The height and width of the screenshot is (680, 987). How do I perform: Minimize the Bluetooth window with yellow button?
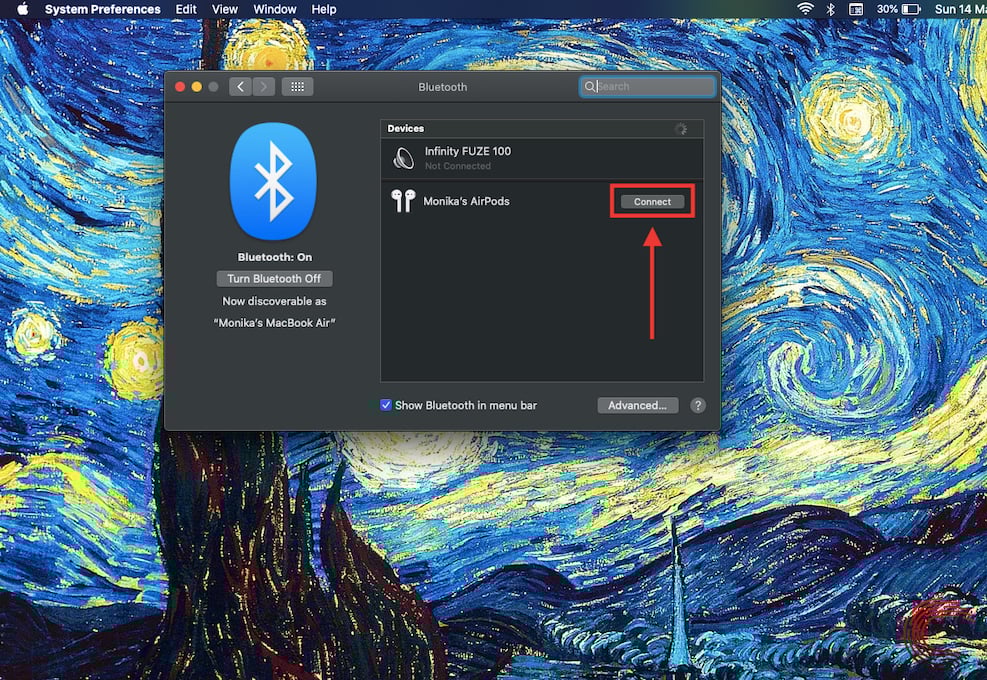[x=196, y=87]
